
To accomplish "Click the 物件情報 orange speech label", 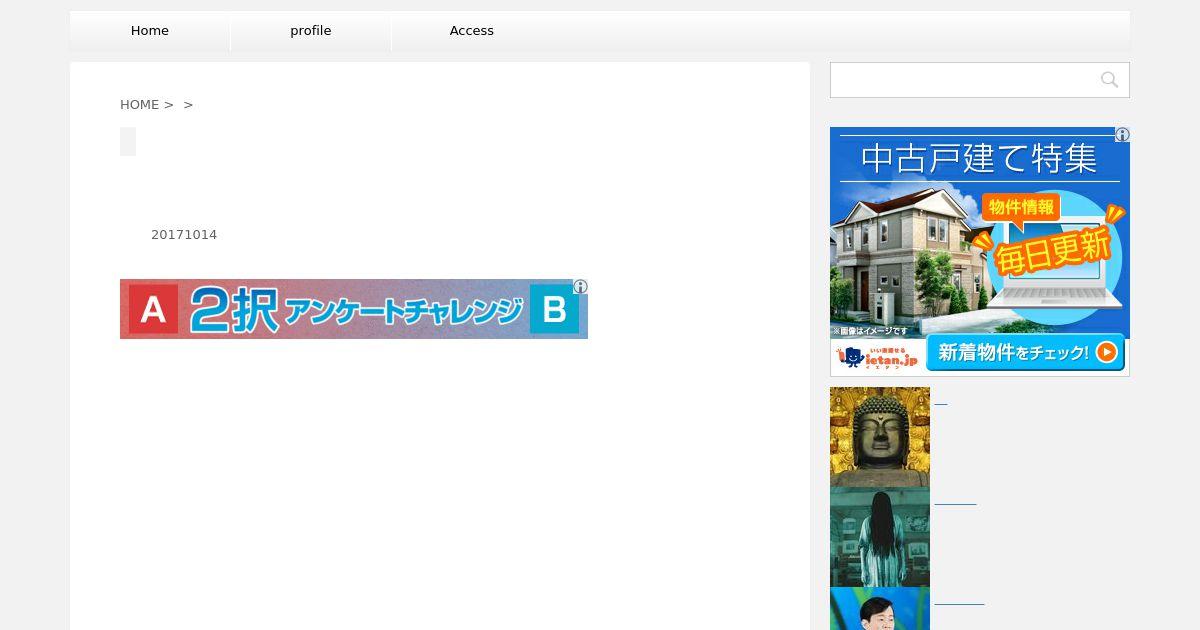I will [1021, 207].
